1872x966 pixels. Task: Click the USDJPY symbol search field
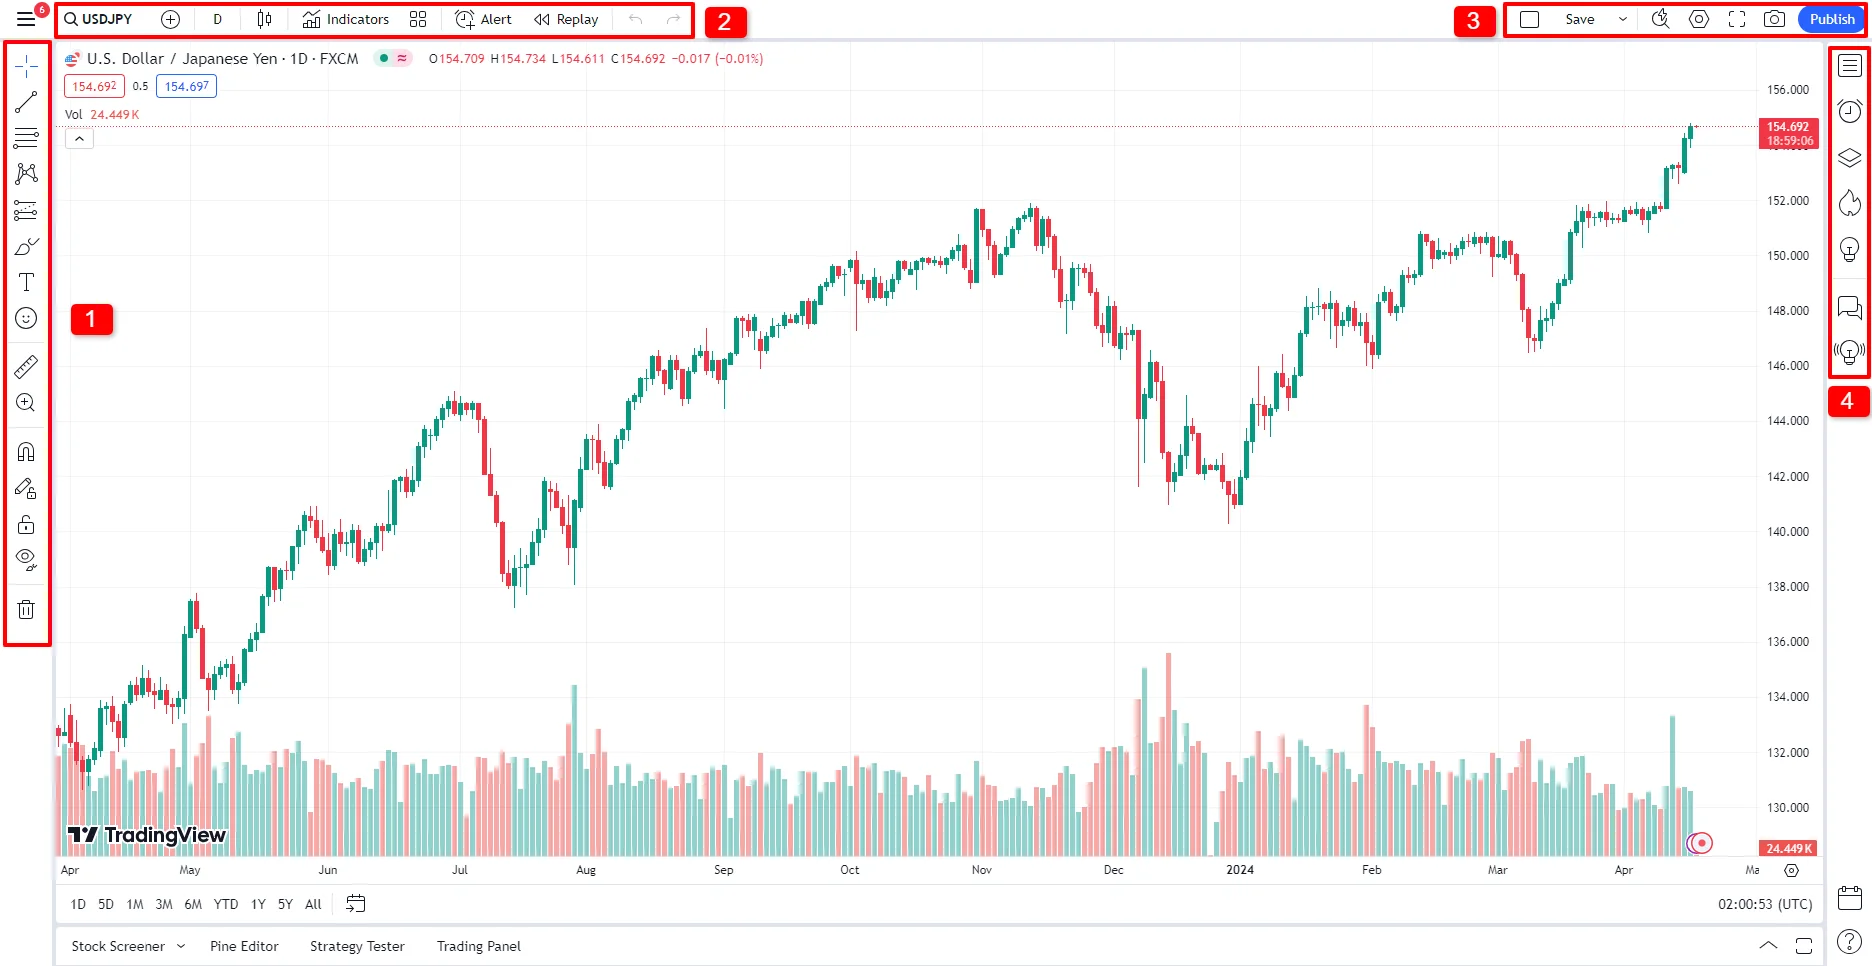99,19
